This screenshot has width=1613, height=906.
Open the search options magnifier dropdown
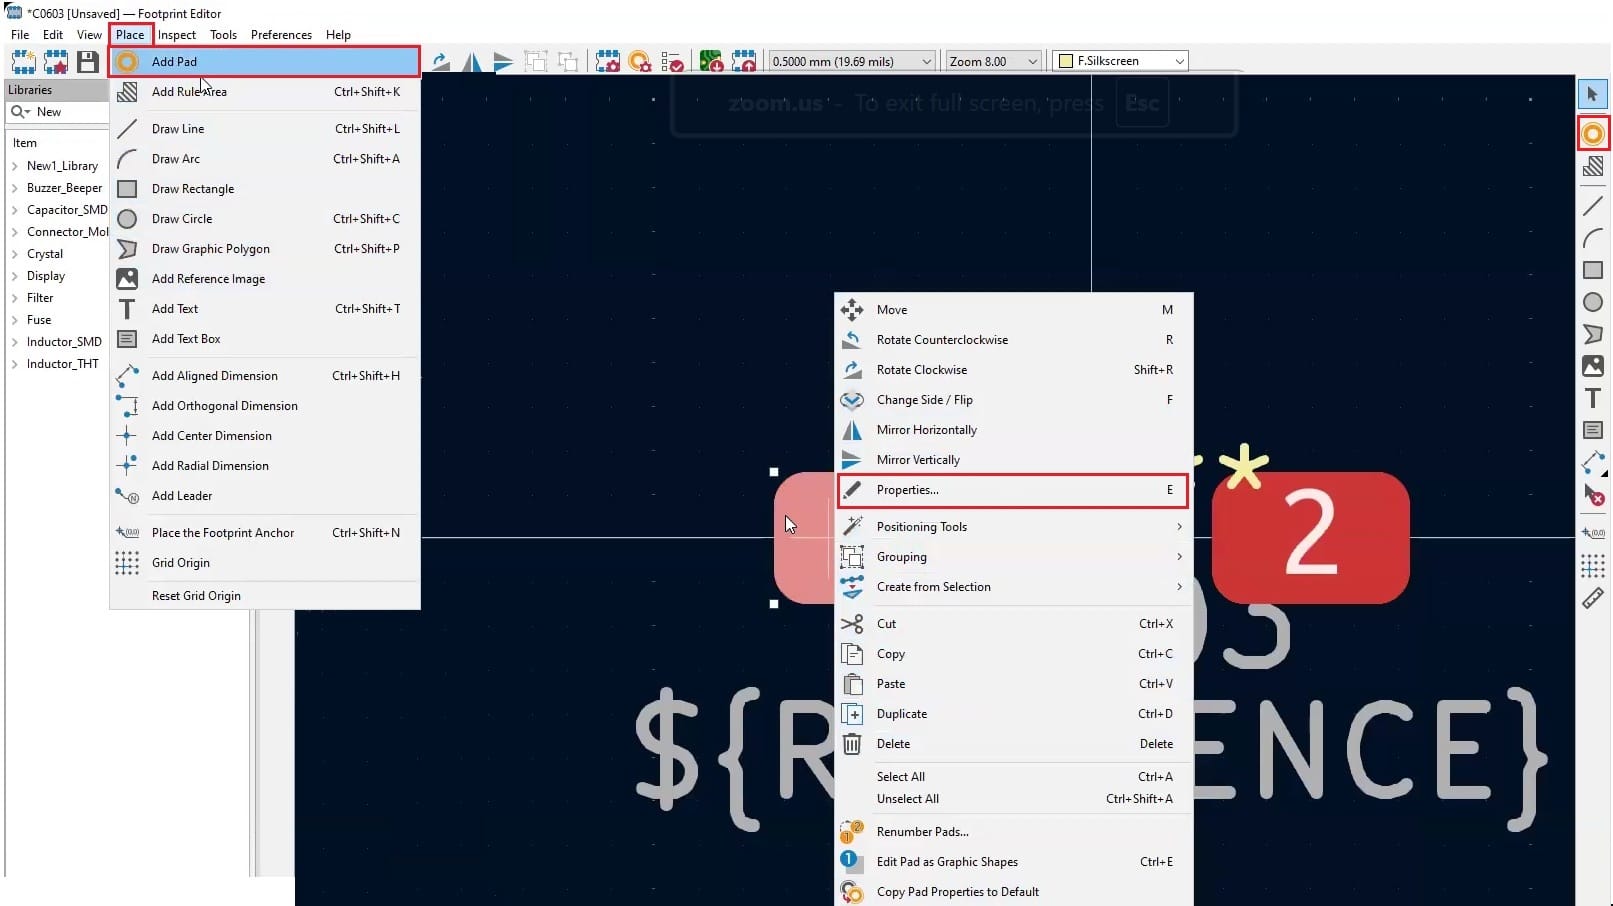[20, 112]
